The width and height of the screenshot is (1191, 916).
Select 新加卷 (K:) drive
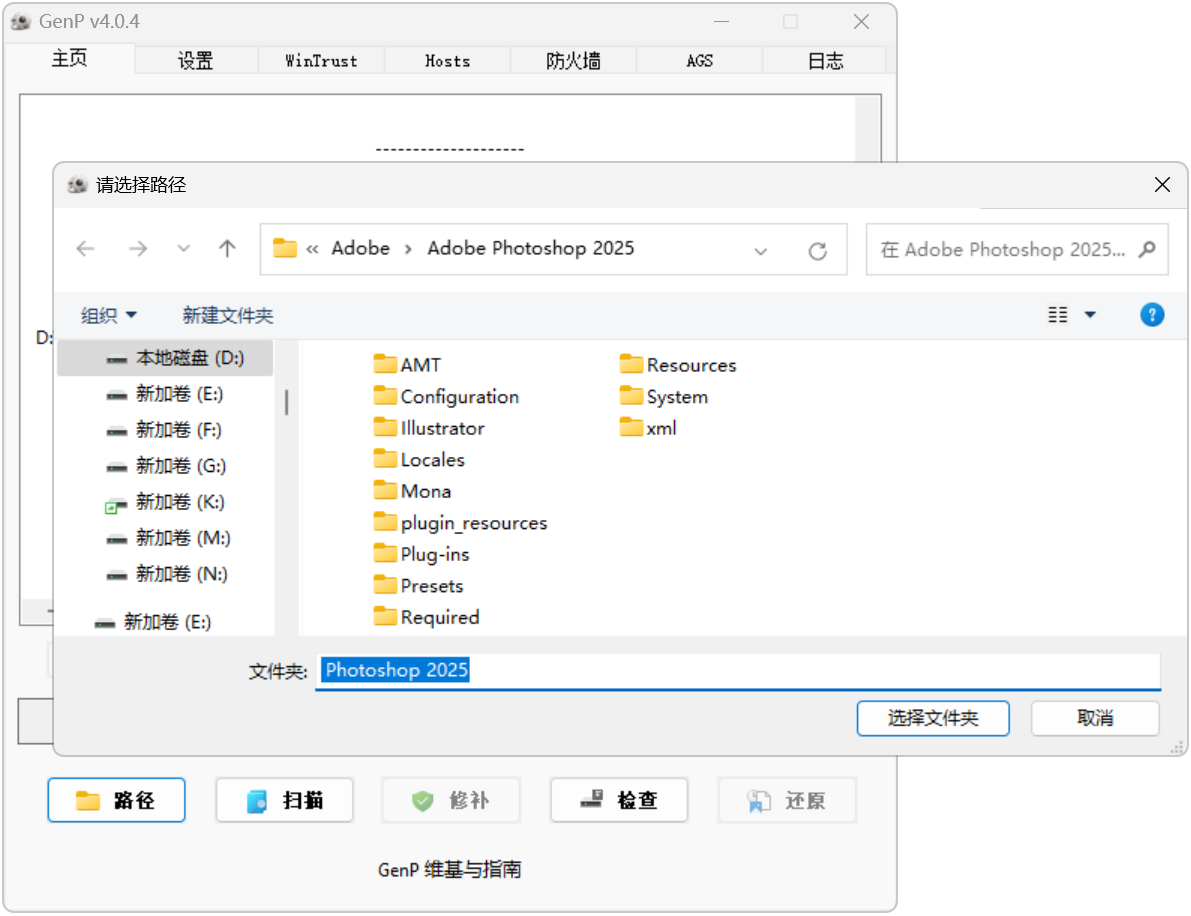(x=165, y=502)
